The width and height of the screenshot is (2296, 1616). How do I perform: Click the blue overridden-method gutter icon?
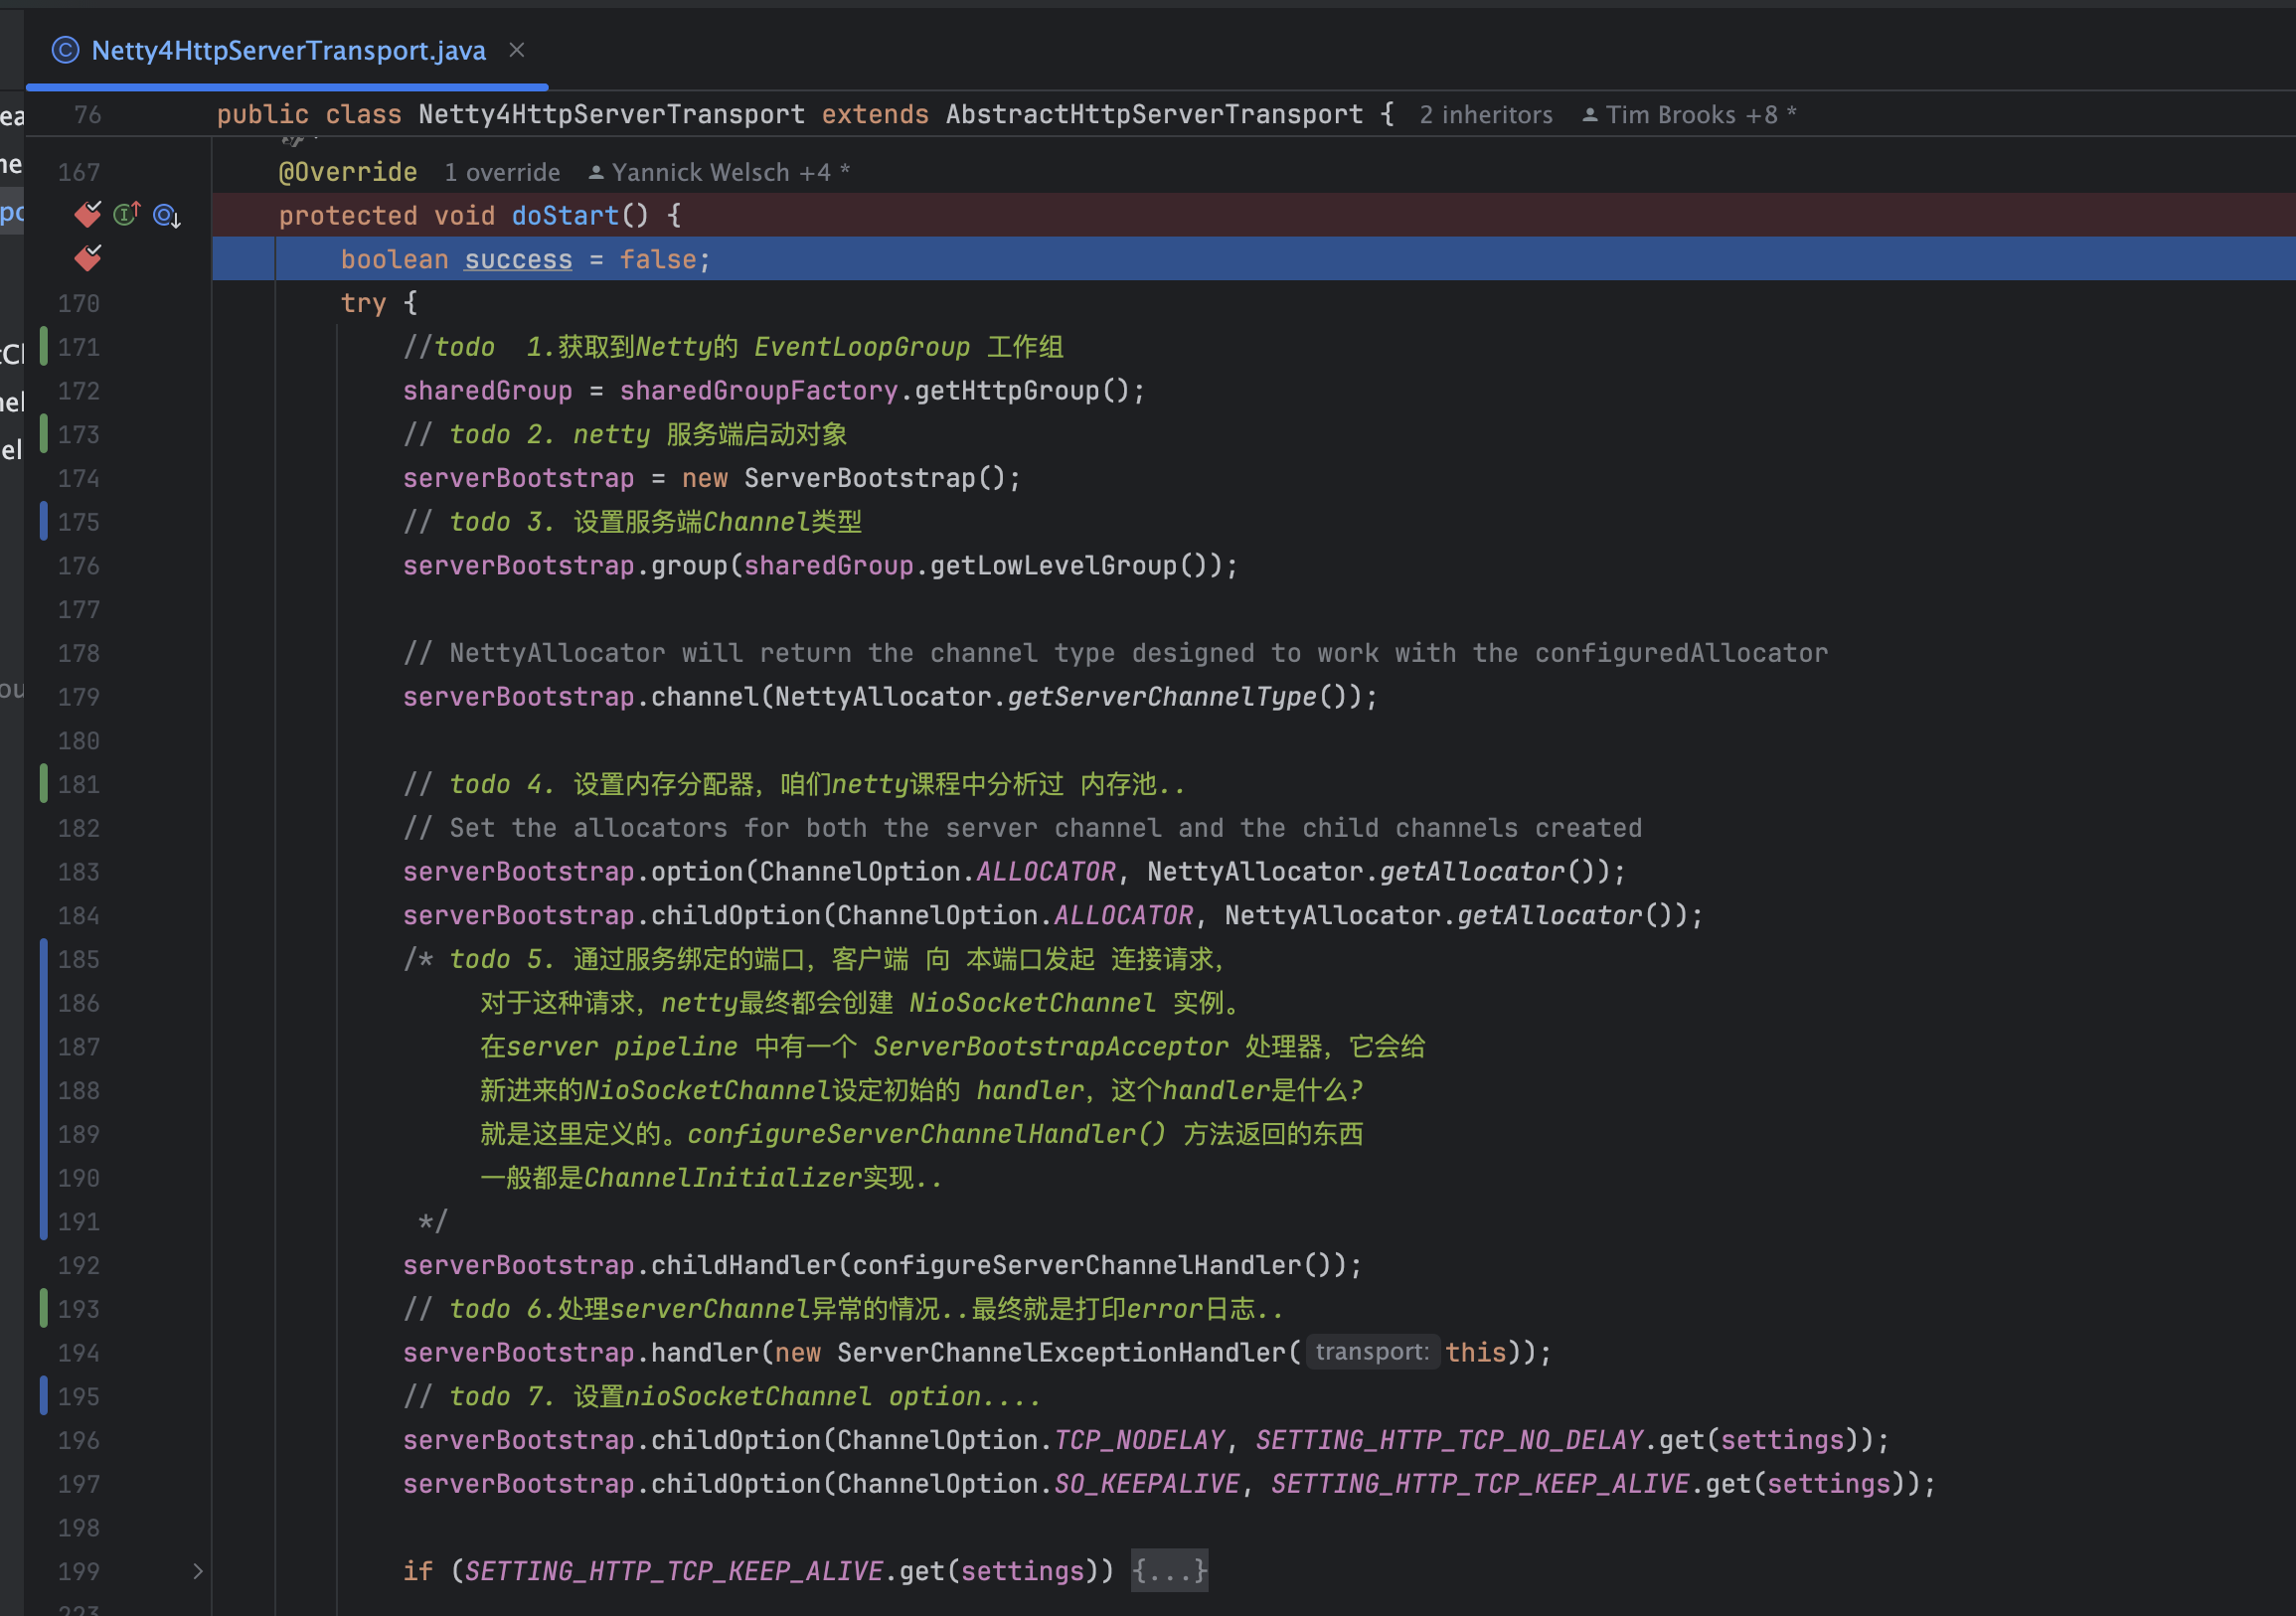tap(167, 215)
